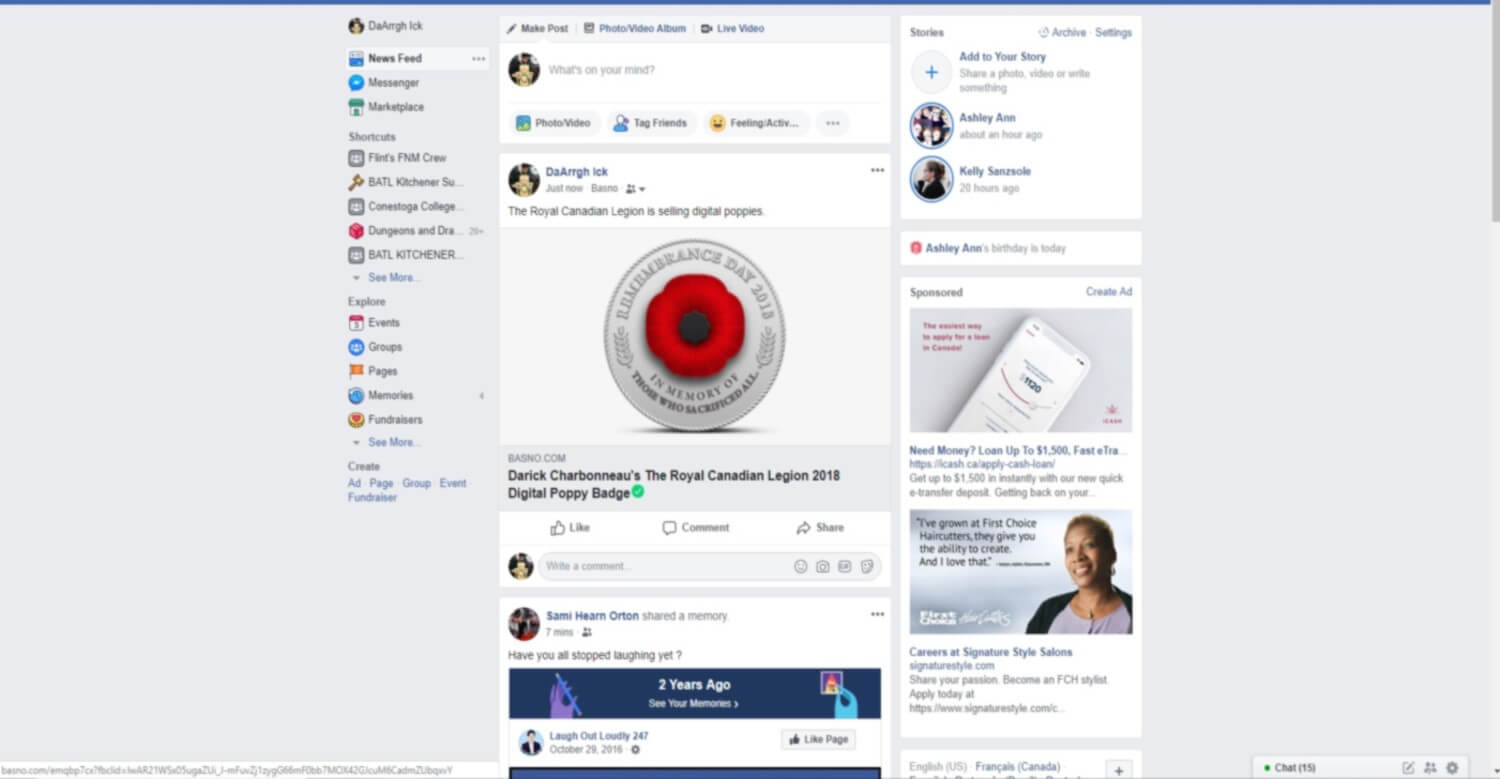Click the Create Fundraiser link
This screenshot has height=779, width=1500.
pos(372,497)
